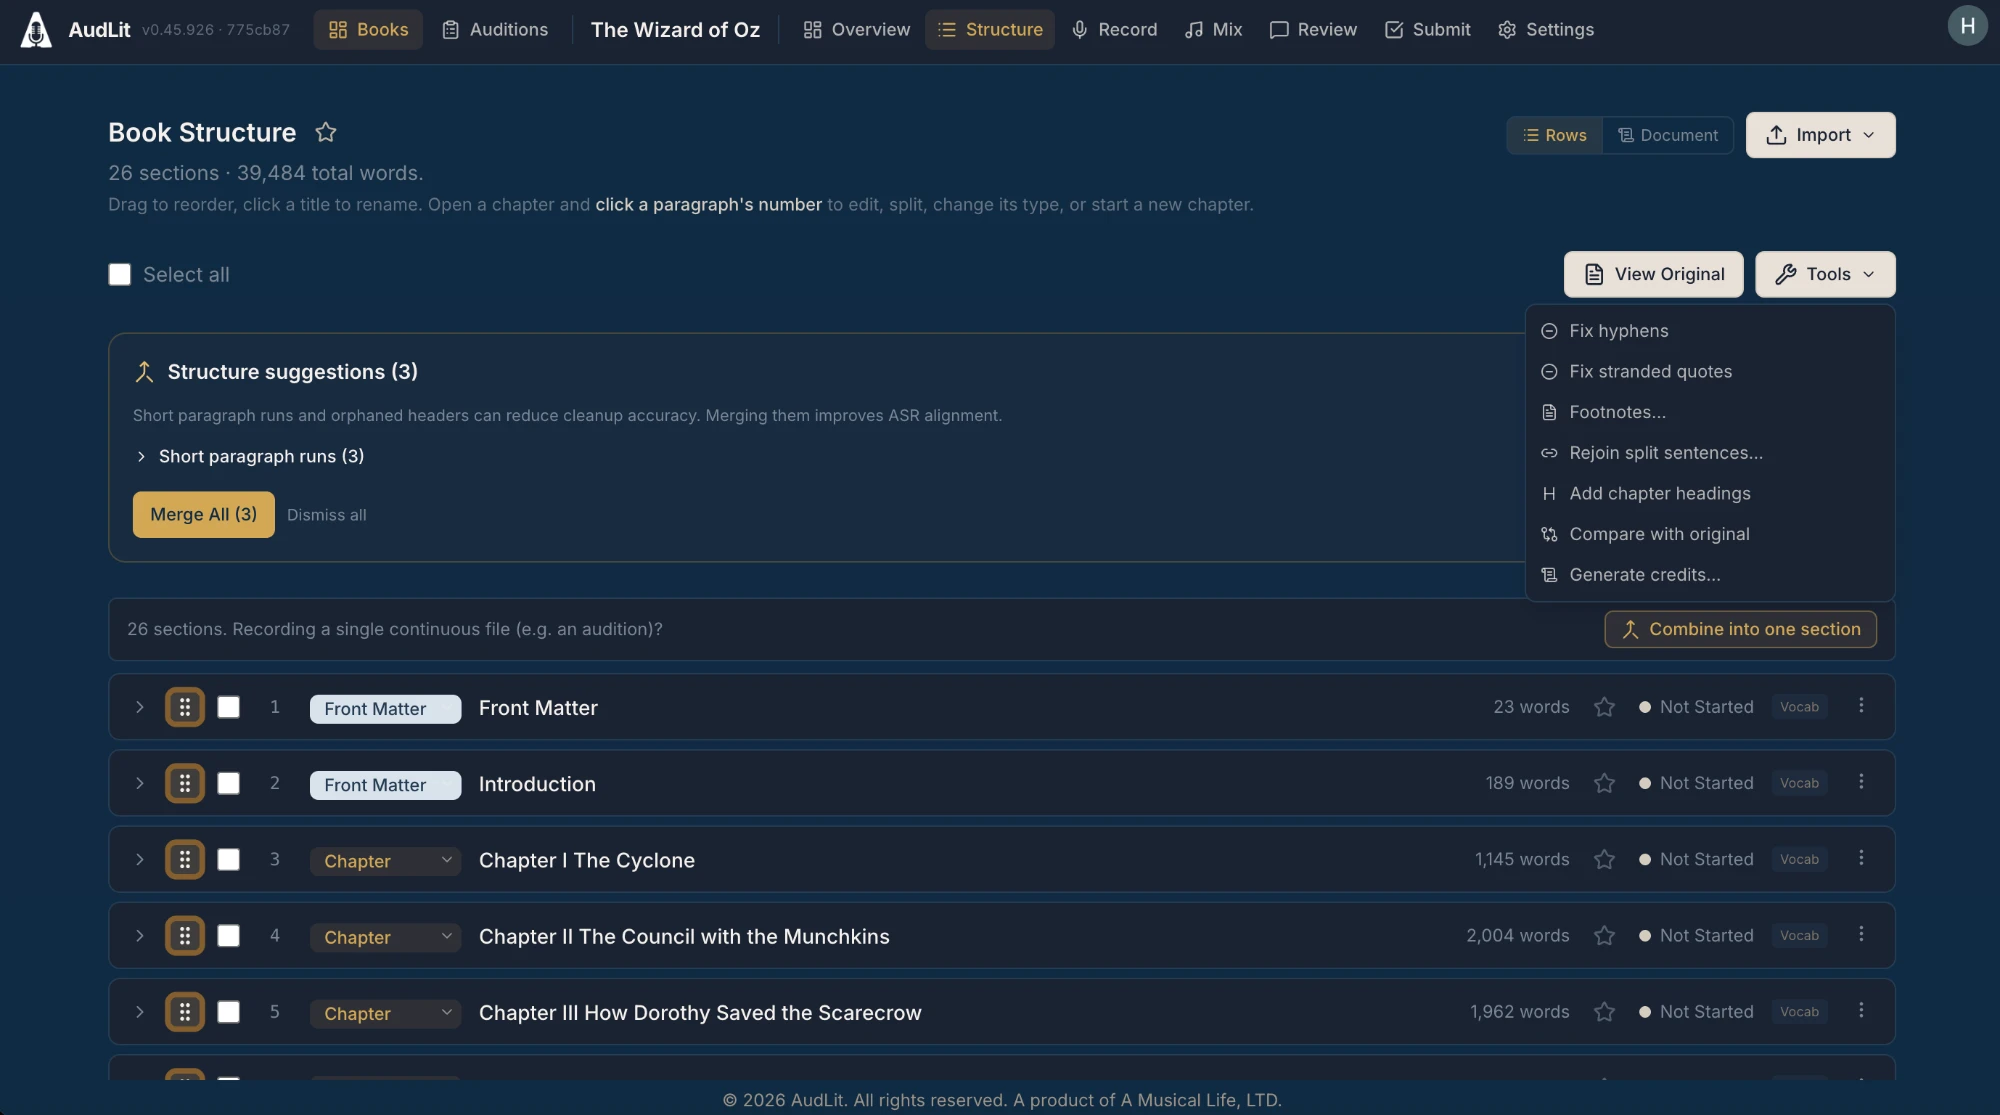The height and width of the screenshot is (1115, 2000).
Task: Open more options for Front Matter row
Action: [x=1861, y=706]
